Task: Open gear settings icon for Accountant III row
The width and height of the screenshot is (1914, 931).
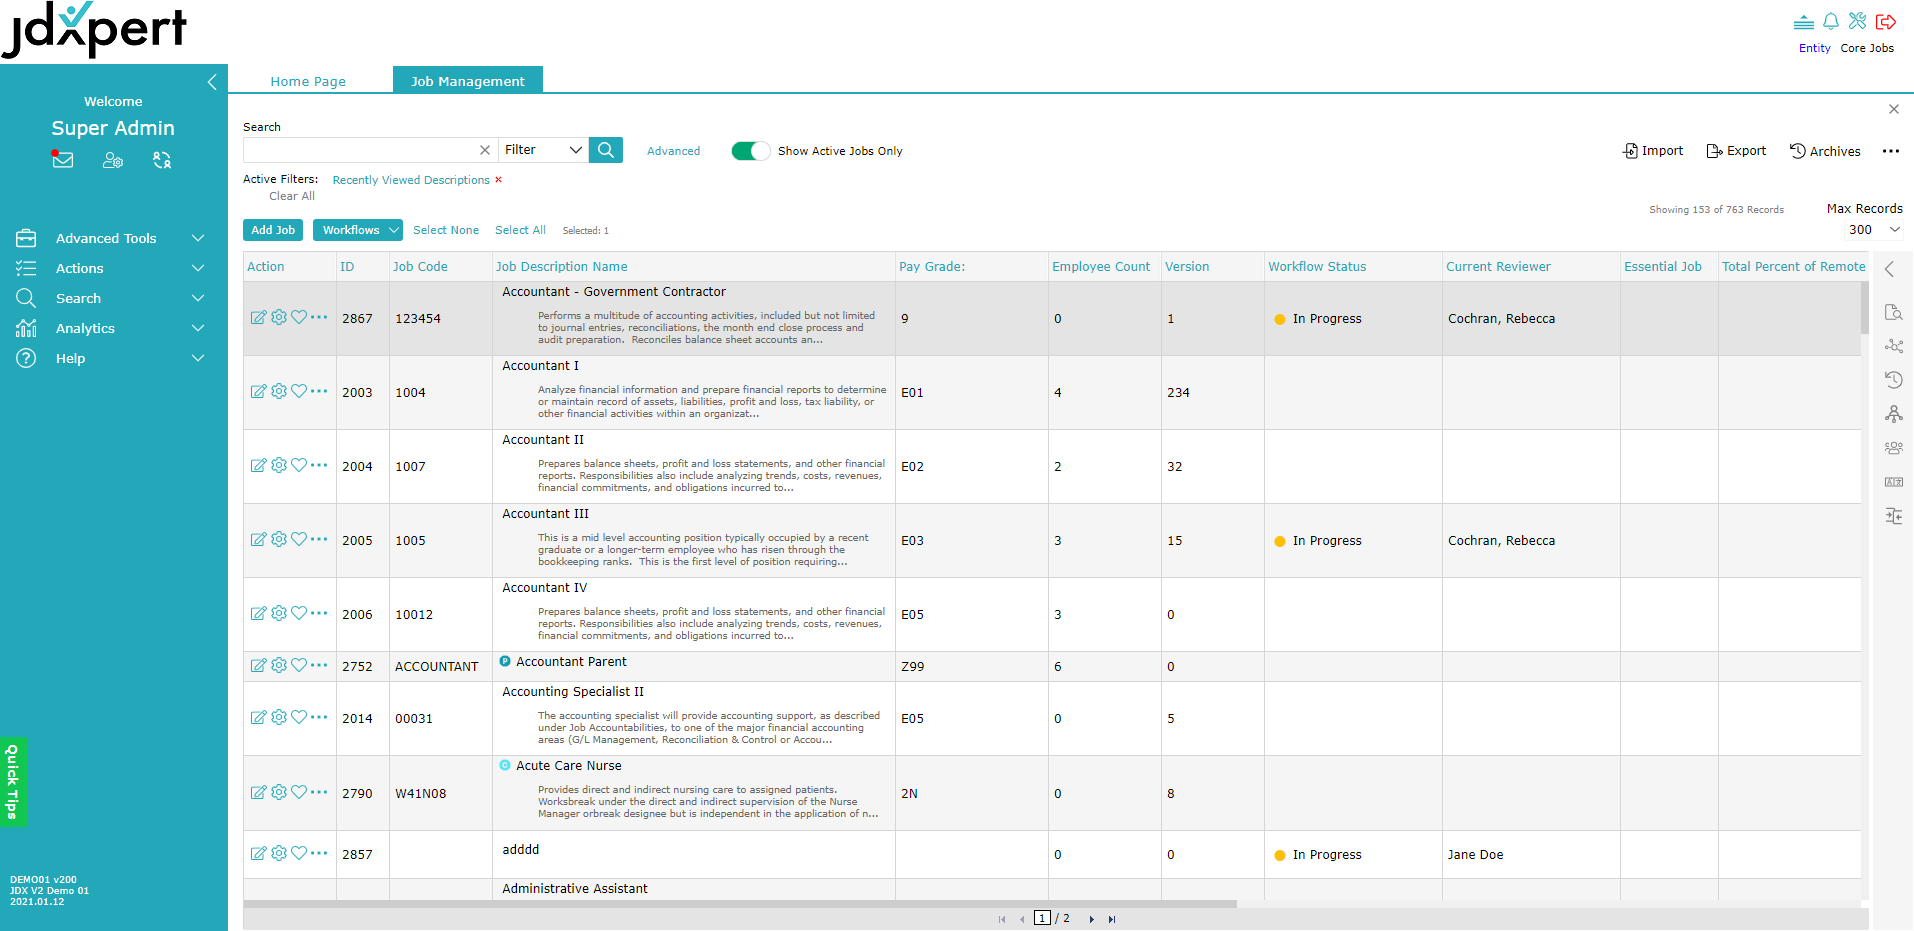Action: click(x=279, y=539)
